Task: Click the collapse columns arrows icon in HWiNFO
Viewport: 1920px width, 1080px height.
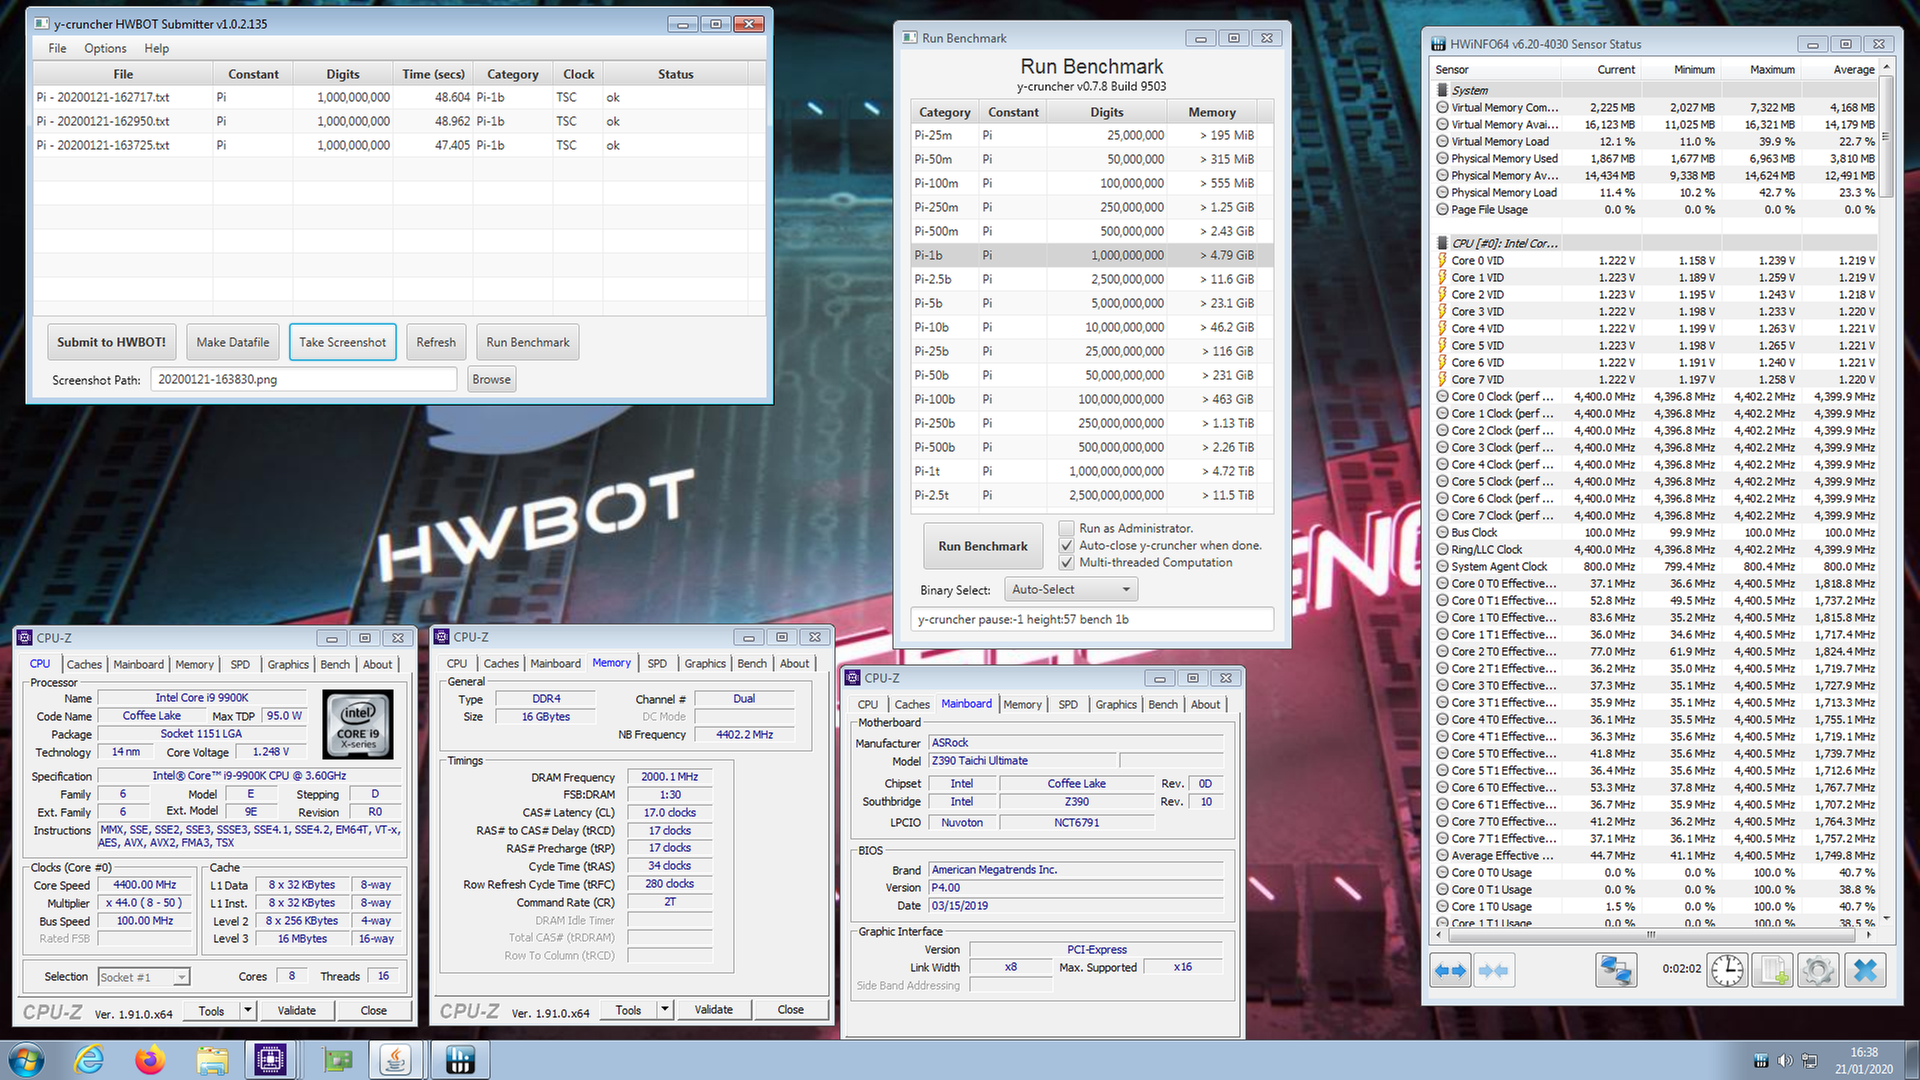Action: 1493,970
